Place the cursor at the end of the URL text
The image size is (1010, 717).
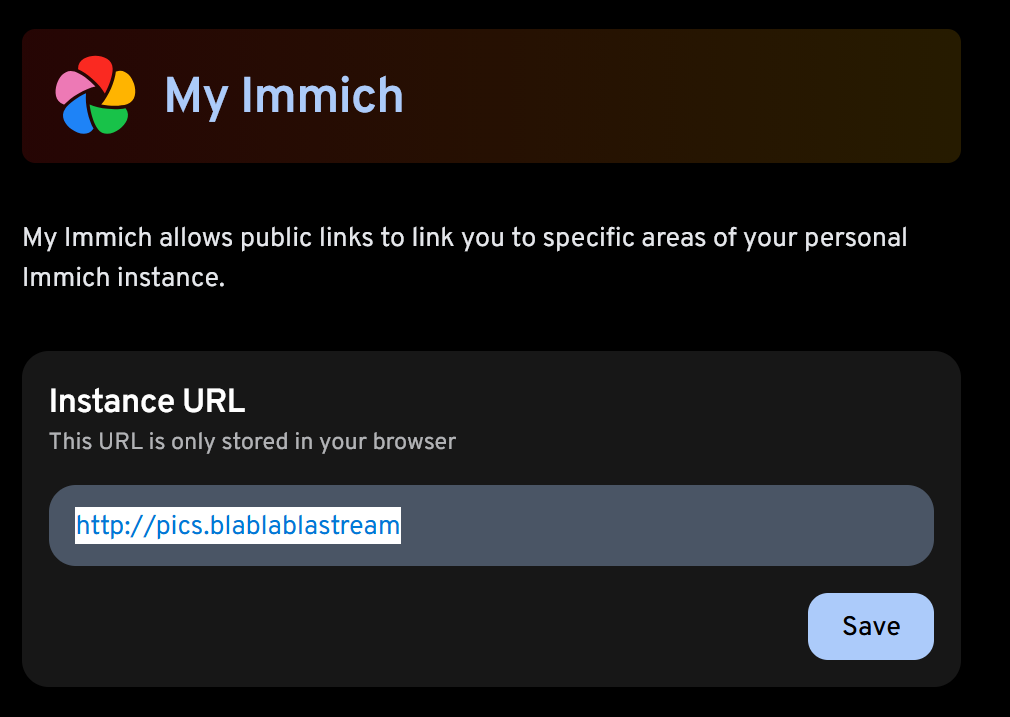(400, 525)
